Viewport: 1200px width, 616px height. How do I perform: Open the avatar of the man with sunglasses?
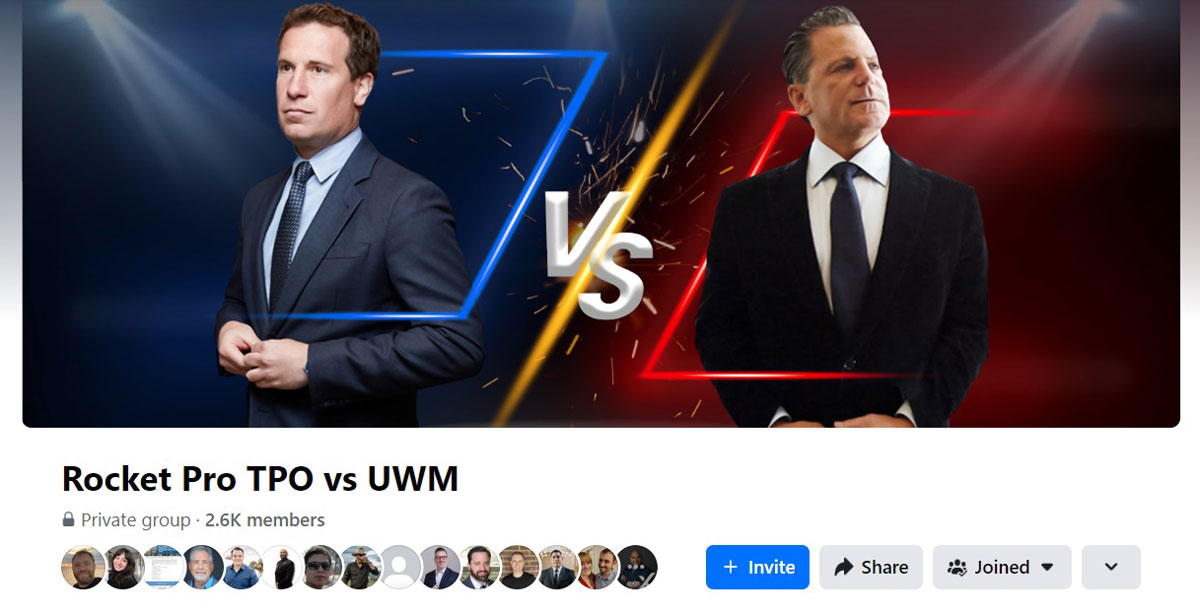[321, 567]
